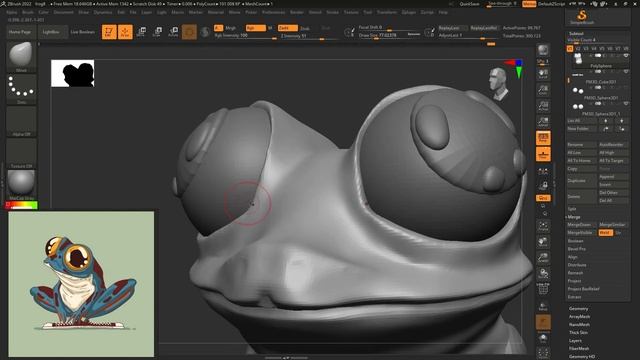Click the head camera orientation widget
This screenshot has width=640, height=360.
pos(499,84)
